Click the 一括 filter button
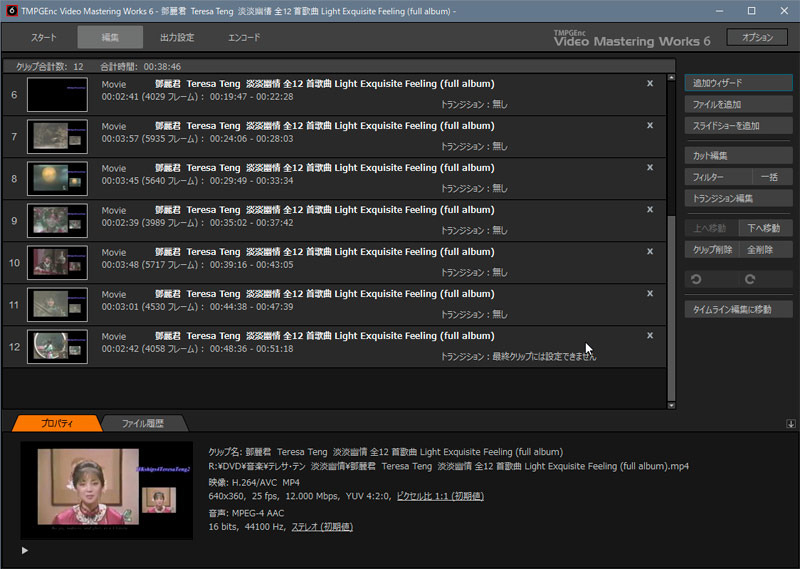 pyautogui.click(x=772, y=177)
